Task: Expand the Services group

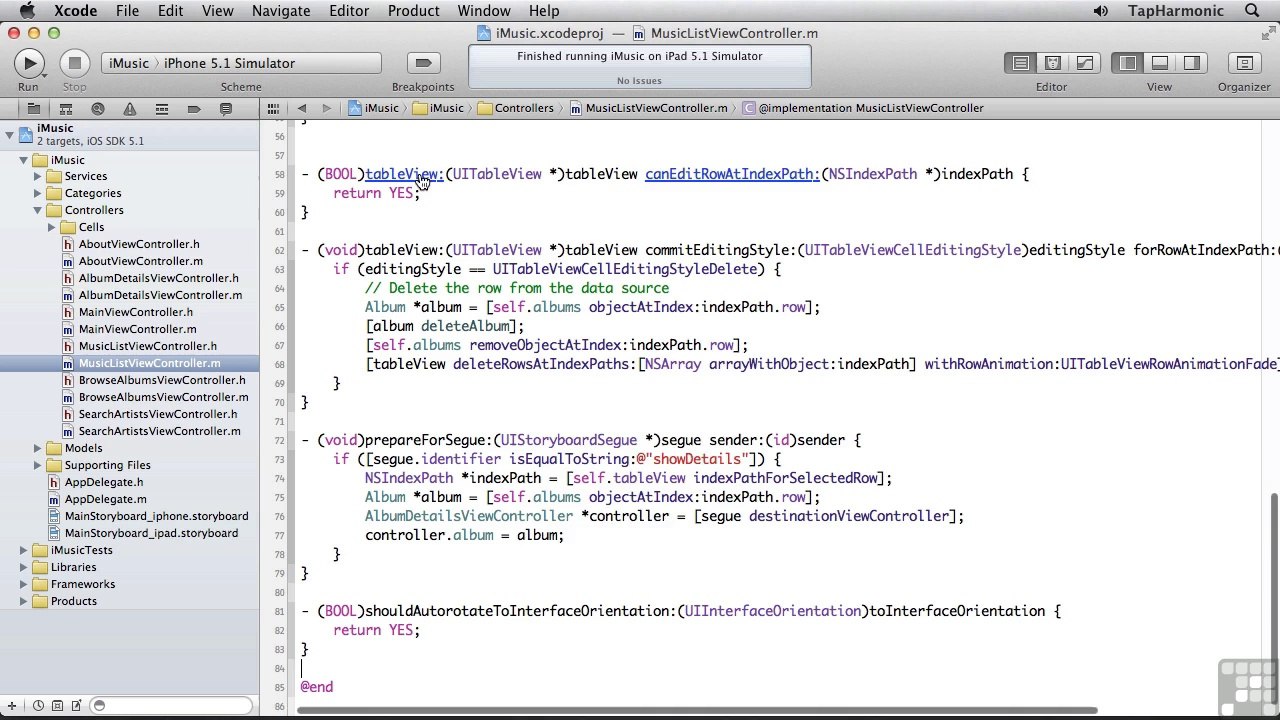Action: (x=38, y=177)
